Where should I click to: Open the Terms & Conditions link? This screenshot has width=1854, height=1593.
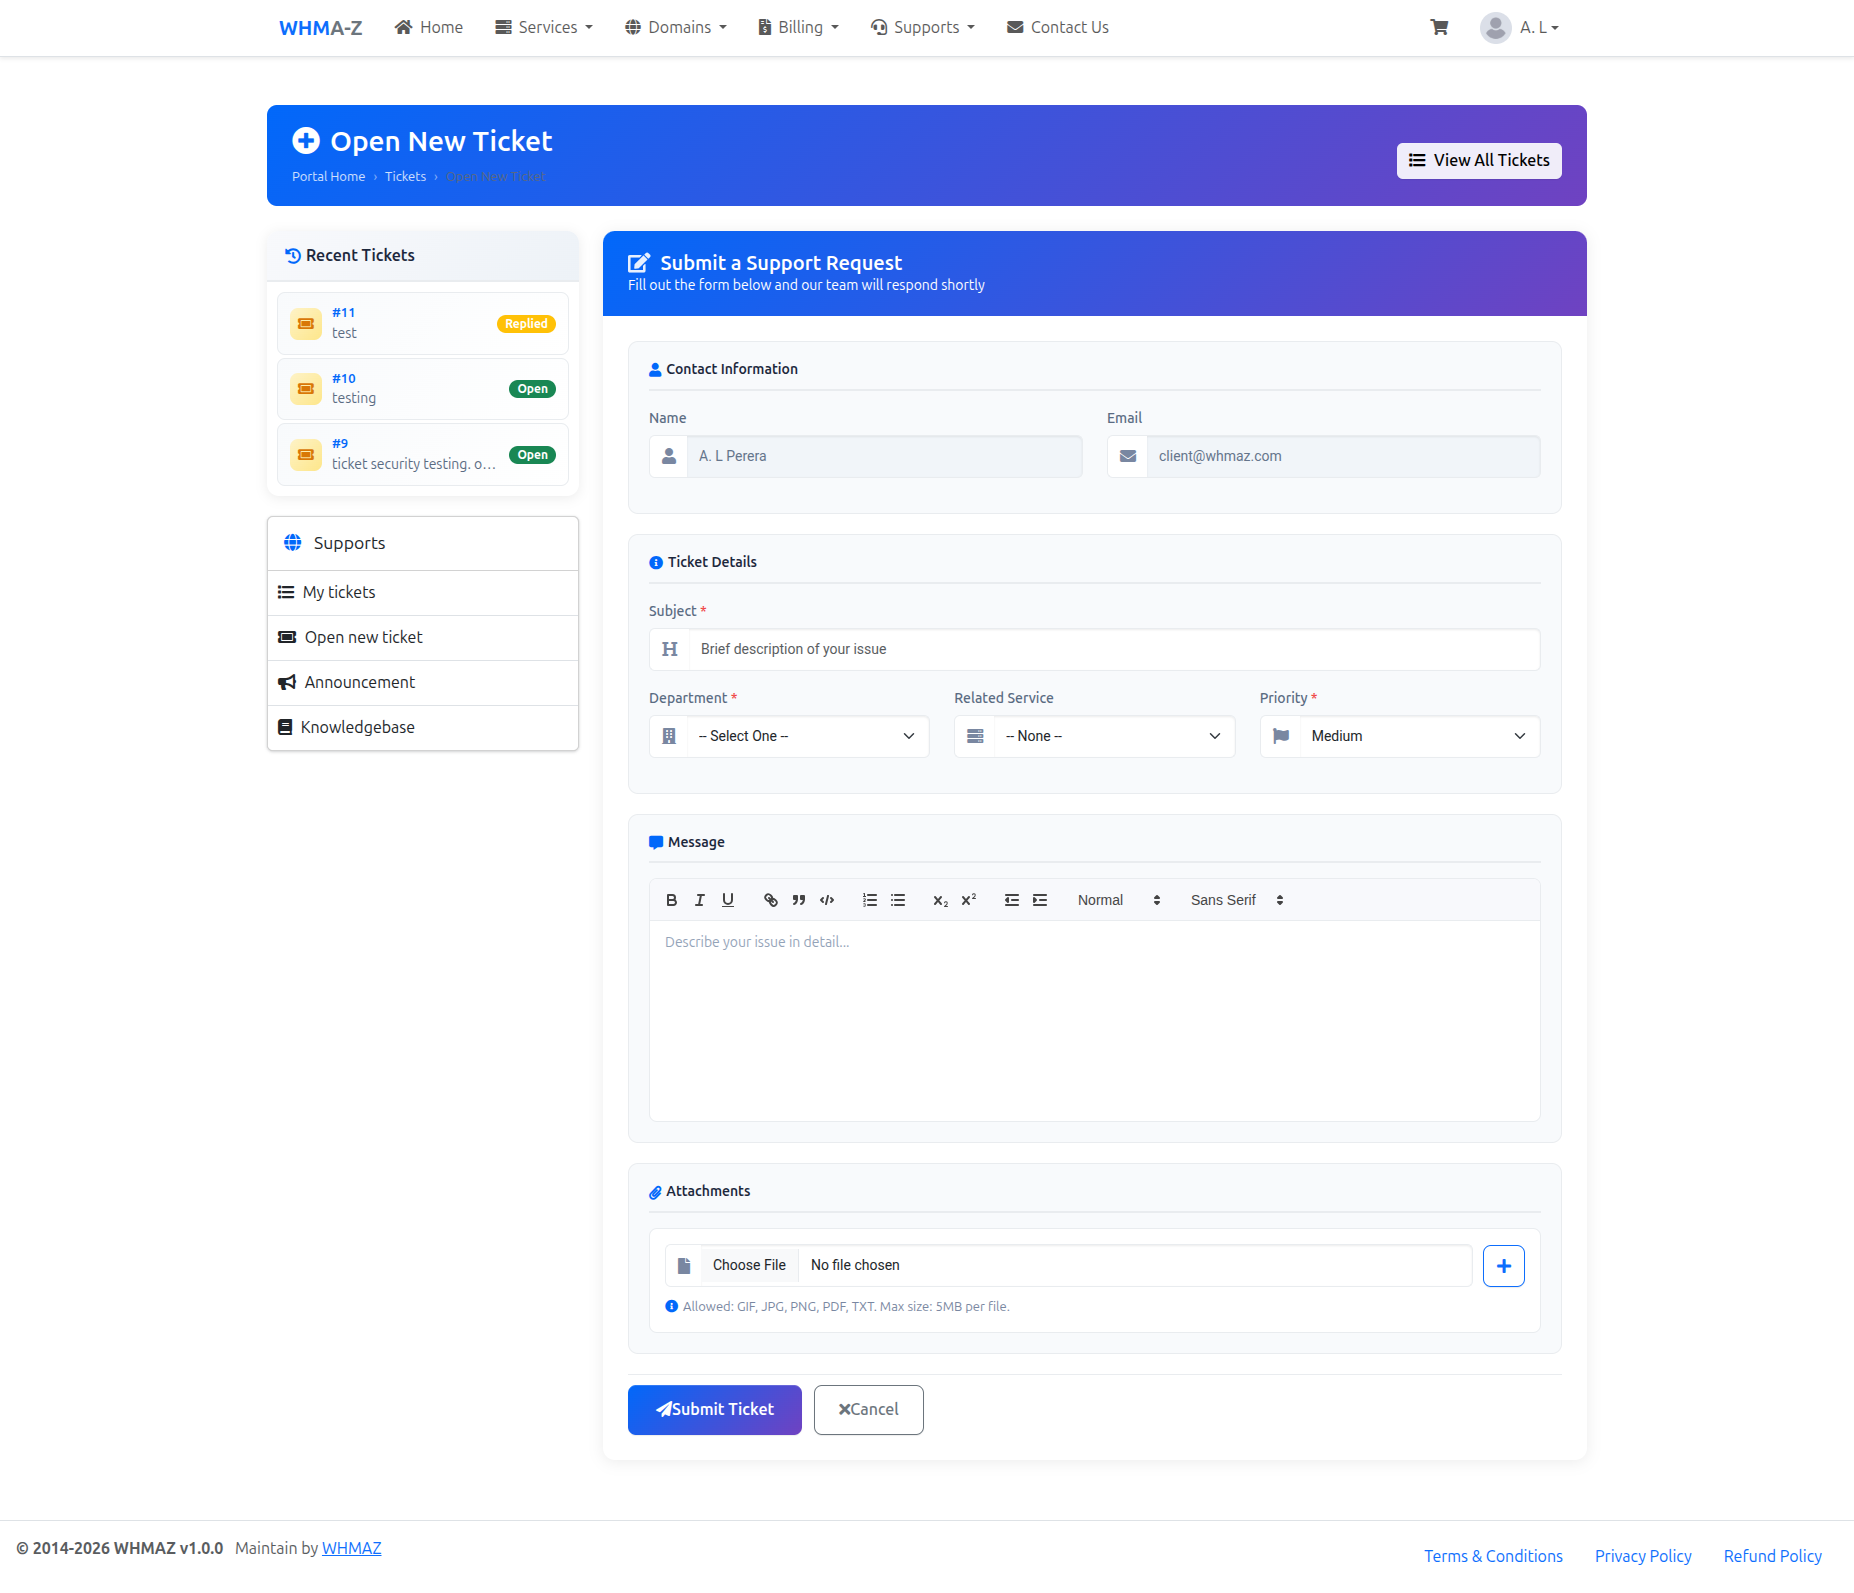pos(1493,1555)
